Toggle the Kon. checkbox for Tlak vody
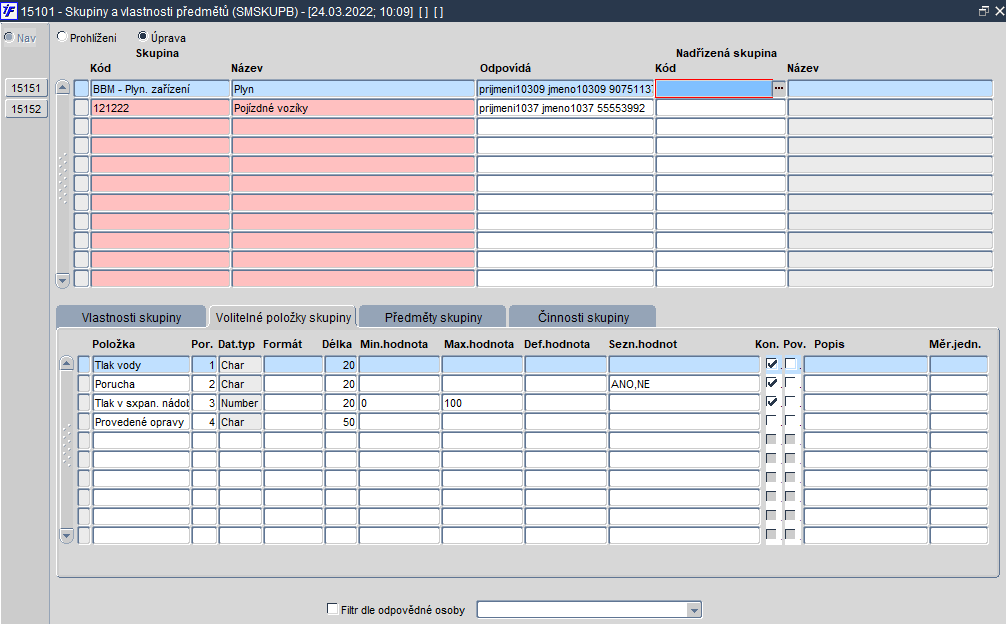1006x624 pixels. 772,364
